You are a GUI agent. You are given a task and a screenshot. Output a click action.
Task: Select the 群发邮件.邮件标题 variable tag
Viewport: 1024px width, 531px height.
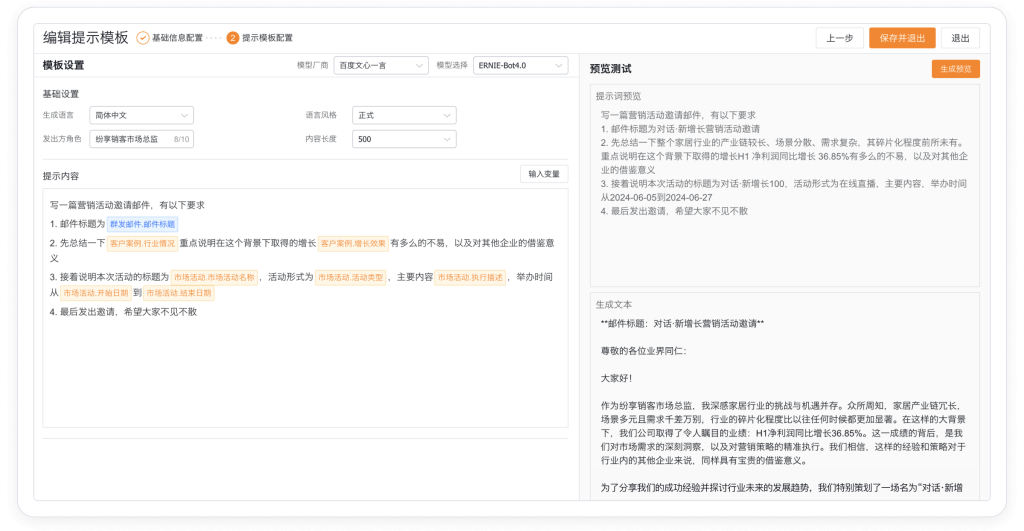point(142,224)
